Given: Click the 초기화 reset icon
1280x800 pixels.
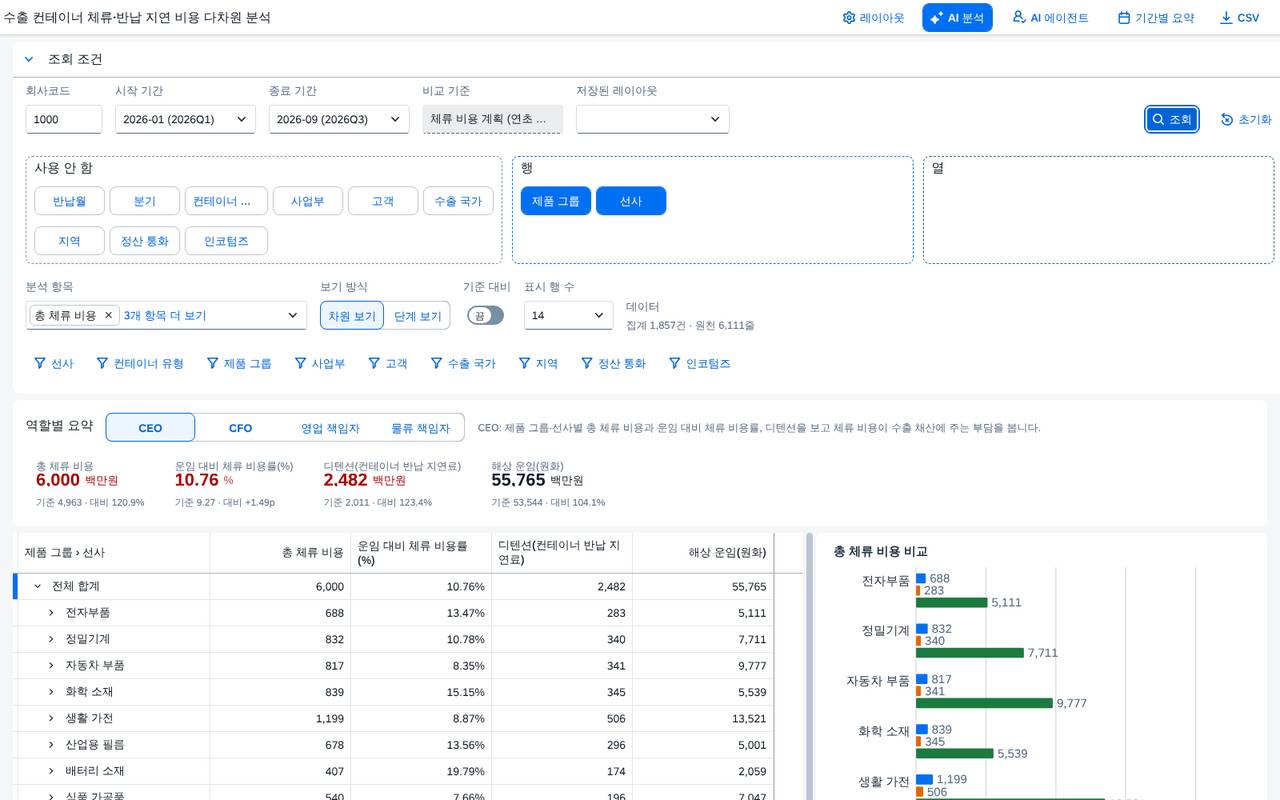Looking at the screenshot, I should [1246, 119].
